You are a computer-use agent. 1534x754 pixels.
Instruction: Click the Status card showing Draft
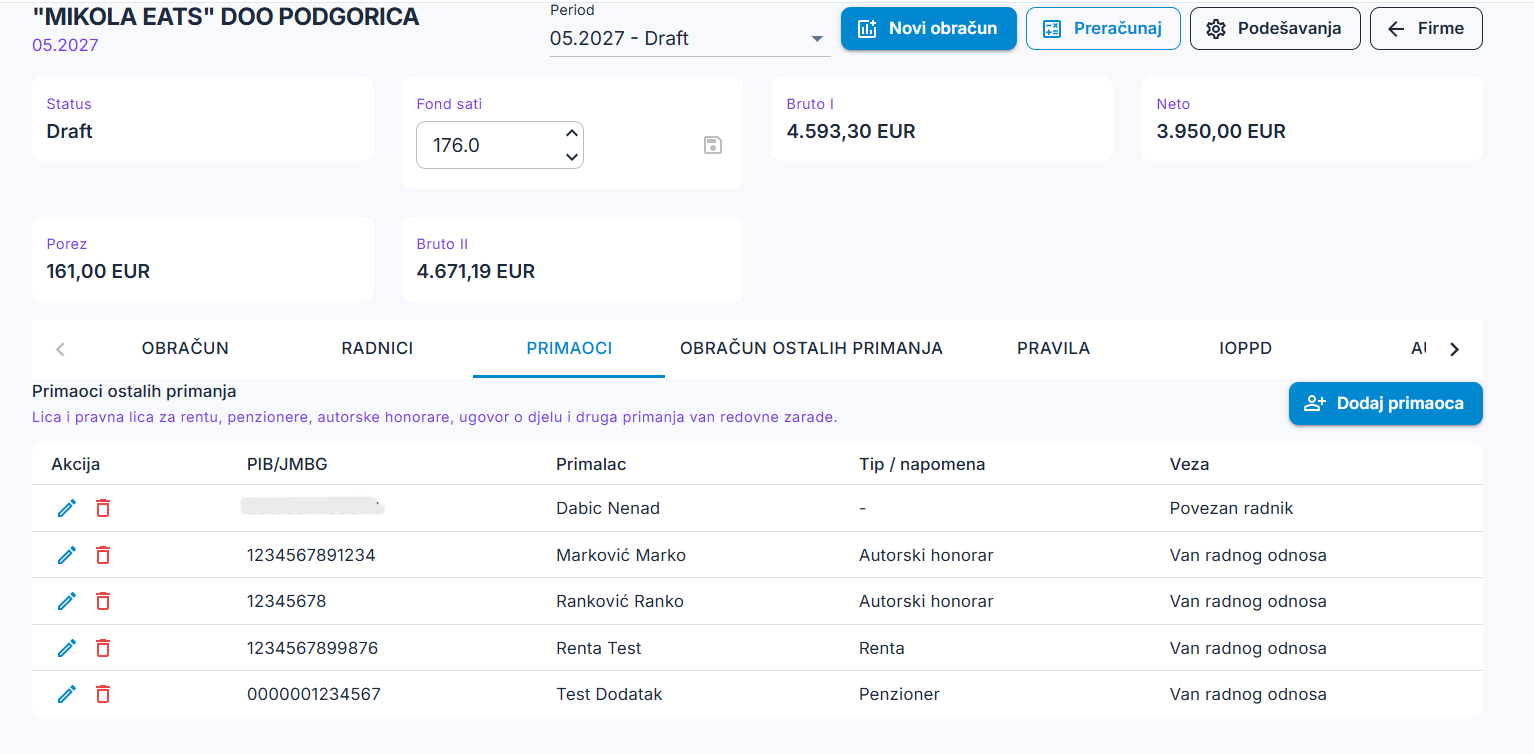(202, 119)
